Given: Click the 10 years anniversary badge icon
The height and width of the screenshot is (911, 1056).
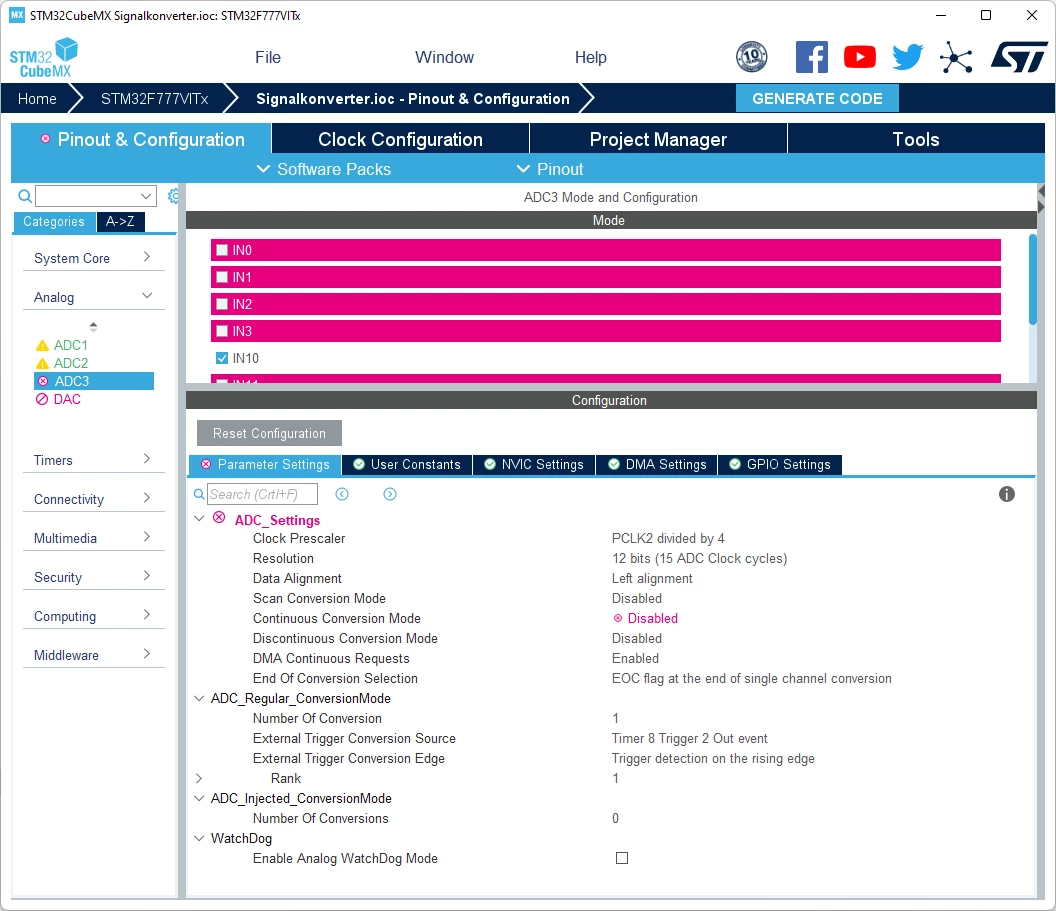Looking at the screenshot, I should tap(752, 57).
